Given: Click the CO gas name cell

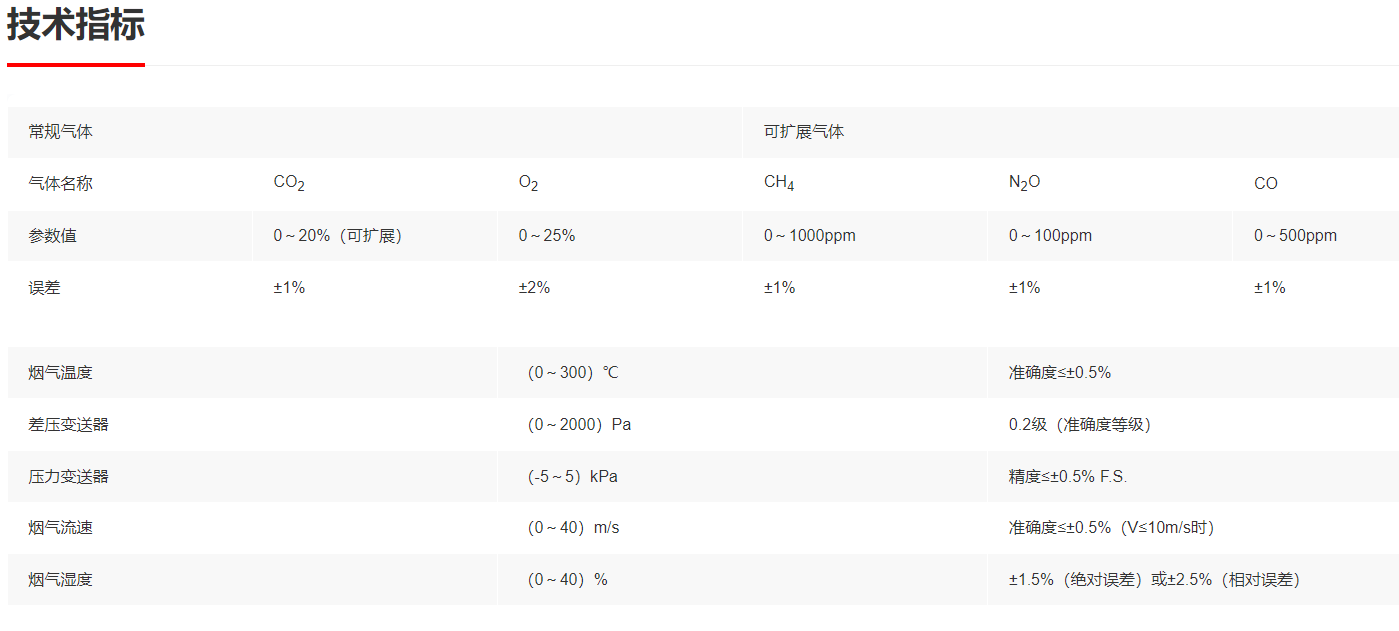Looking at the screenshot, I should pyautogui.click(x=1316, y=184).
